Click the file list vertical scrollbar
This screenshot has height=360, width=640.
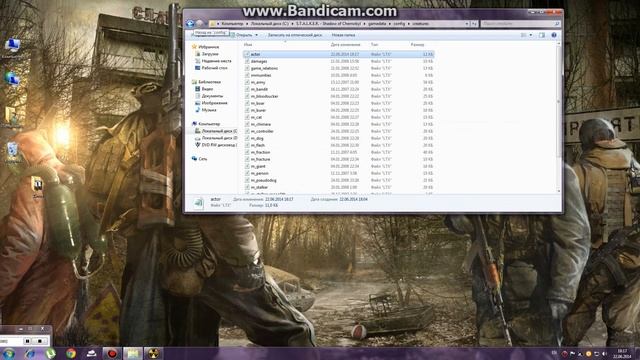[559, 118]
